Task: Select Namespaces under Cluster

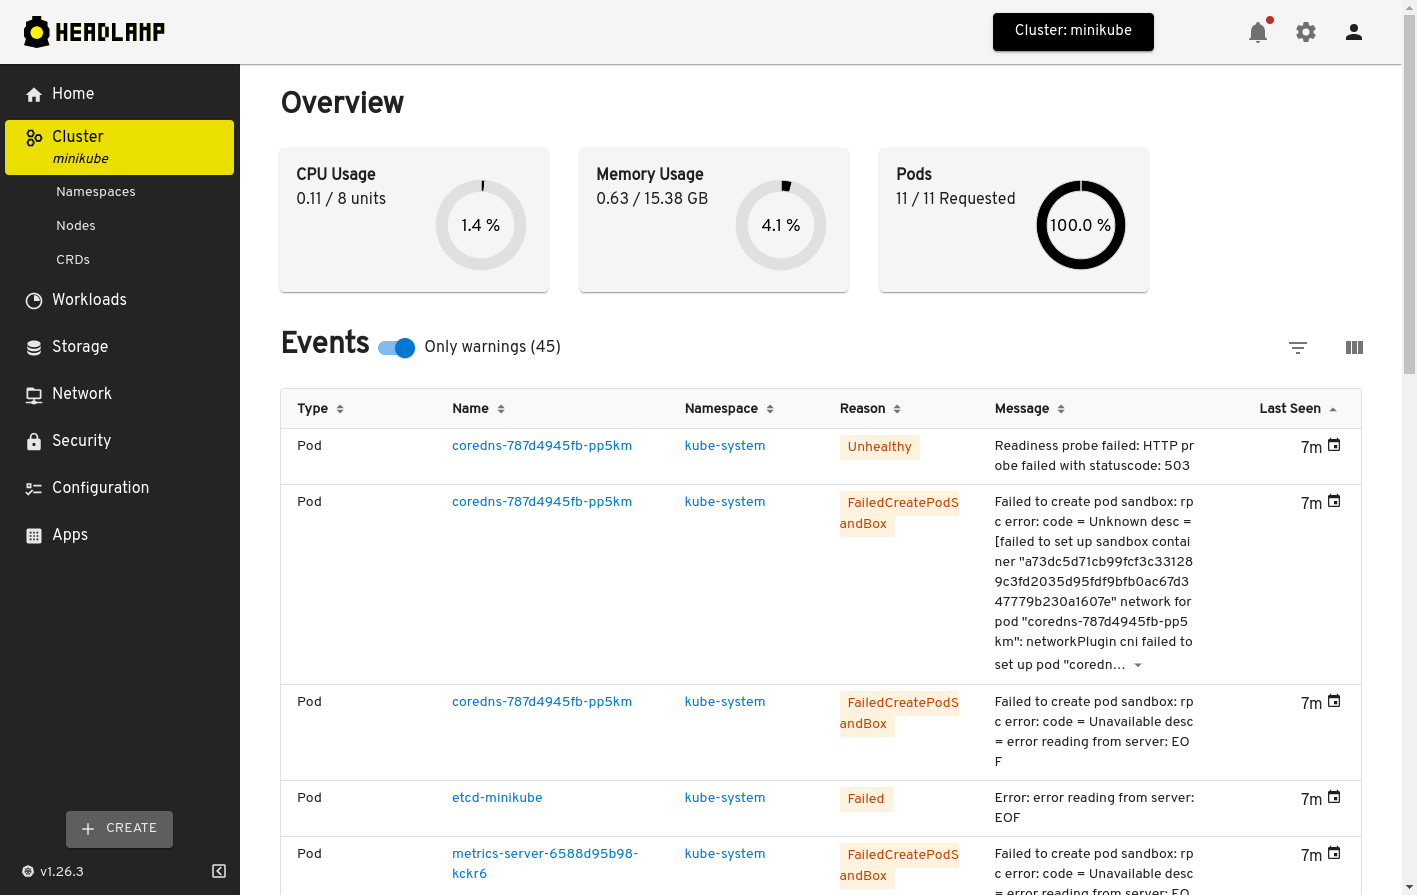Action: click(96, 192)
